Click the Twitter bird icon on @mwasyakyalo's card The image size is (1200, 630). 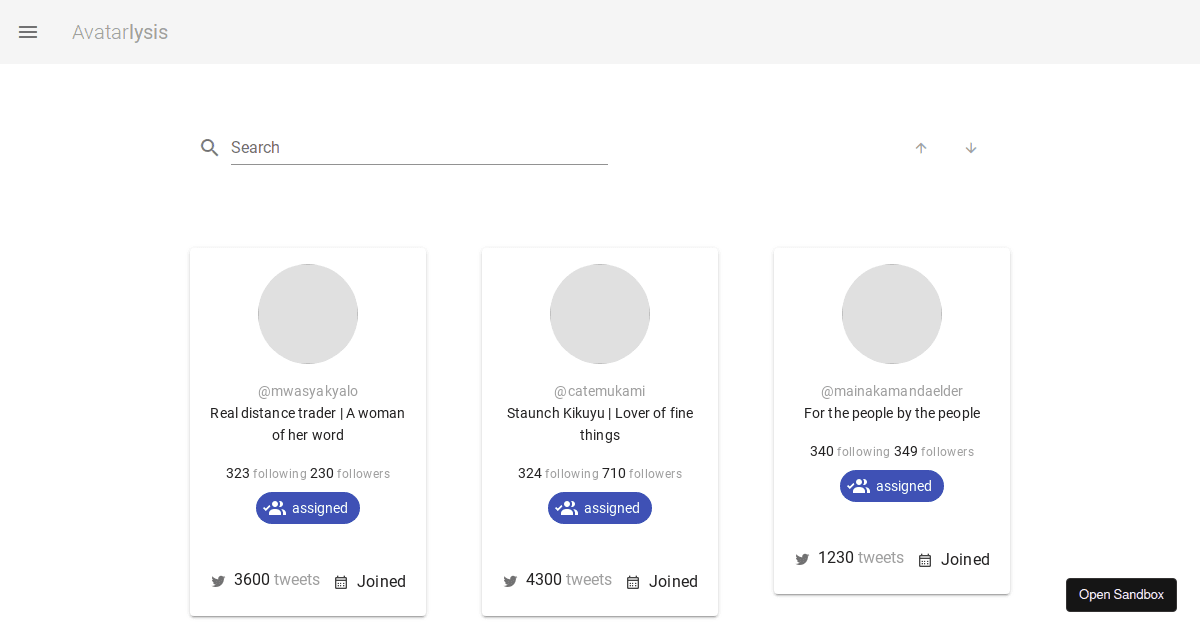(218, 581)
